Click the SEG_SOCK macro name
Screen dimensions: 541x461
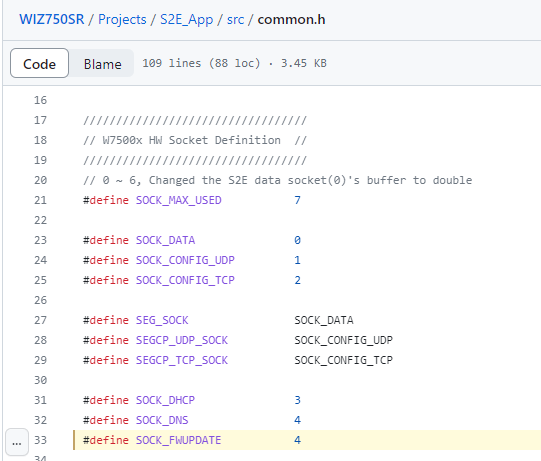(162, 321)
